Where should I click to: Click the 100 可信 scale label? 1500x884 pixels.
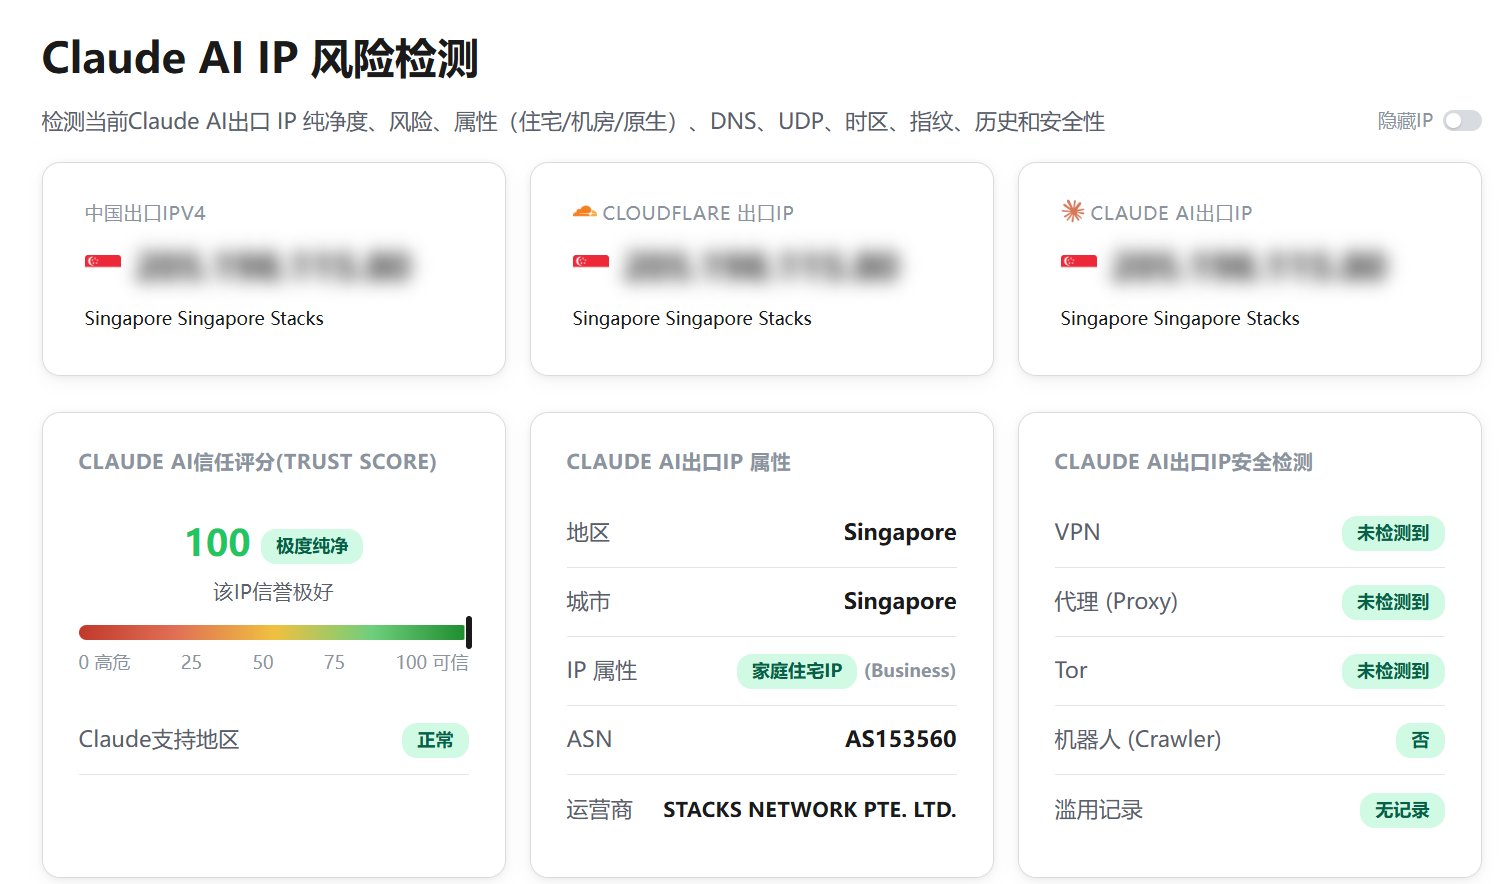pyautogui.click(x=432, y=662)
